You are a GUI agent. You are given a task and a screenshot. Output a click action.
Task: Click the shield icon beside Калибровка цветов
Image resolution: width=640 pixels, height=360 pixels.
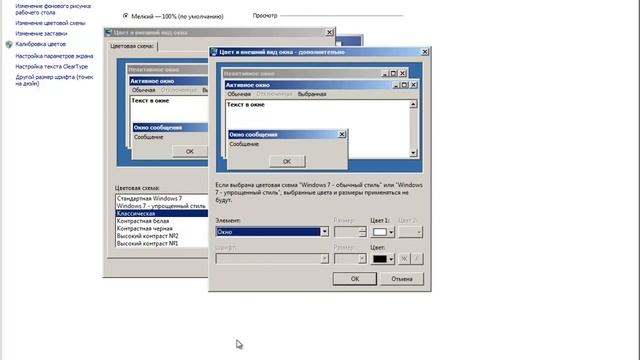(x=9, y=44)
